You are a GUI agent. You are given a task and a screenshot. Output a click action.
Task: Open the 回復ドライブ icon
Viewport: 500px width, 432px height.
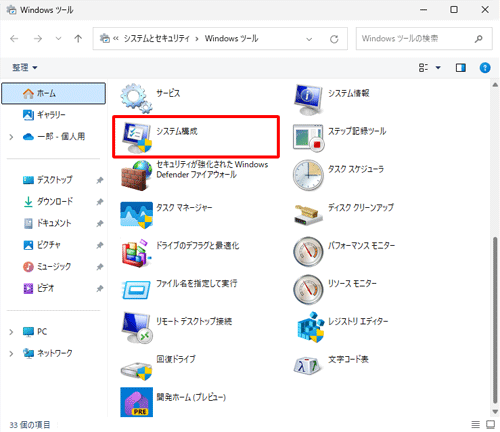(137, 371)
